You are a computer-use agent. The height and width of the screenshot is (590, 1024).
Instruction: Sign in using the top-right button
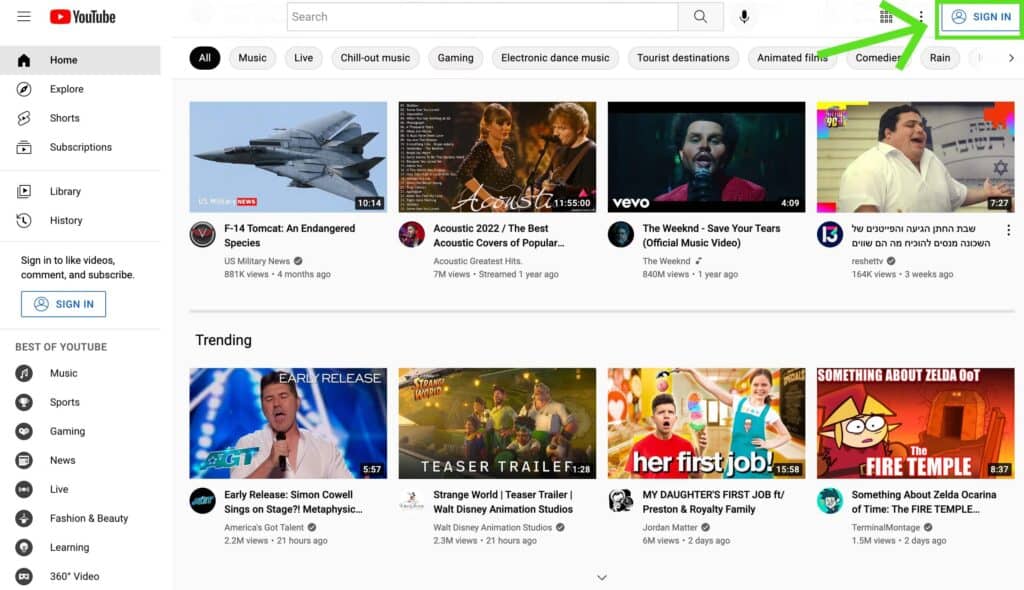(978, 16)
